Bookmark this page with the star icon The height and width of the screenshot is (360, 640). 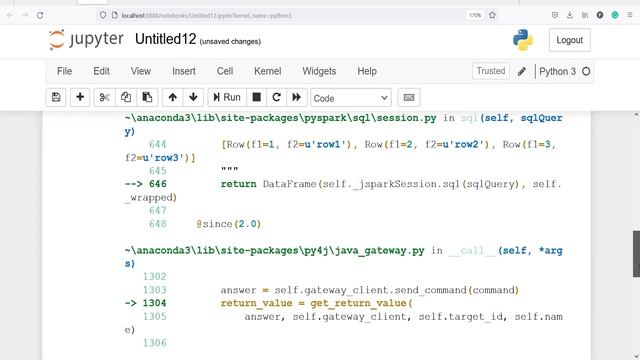pos(492,15)
